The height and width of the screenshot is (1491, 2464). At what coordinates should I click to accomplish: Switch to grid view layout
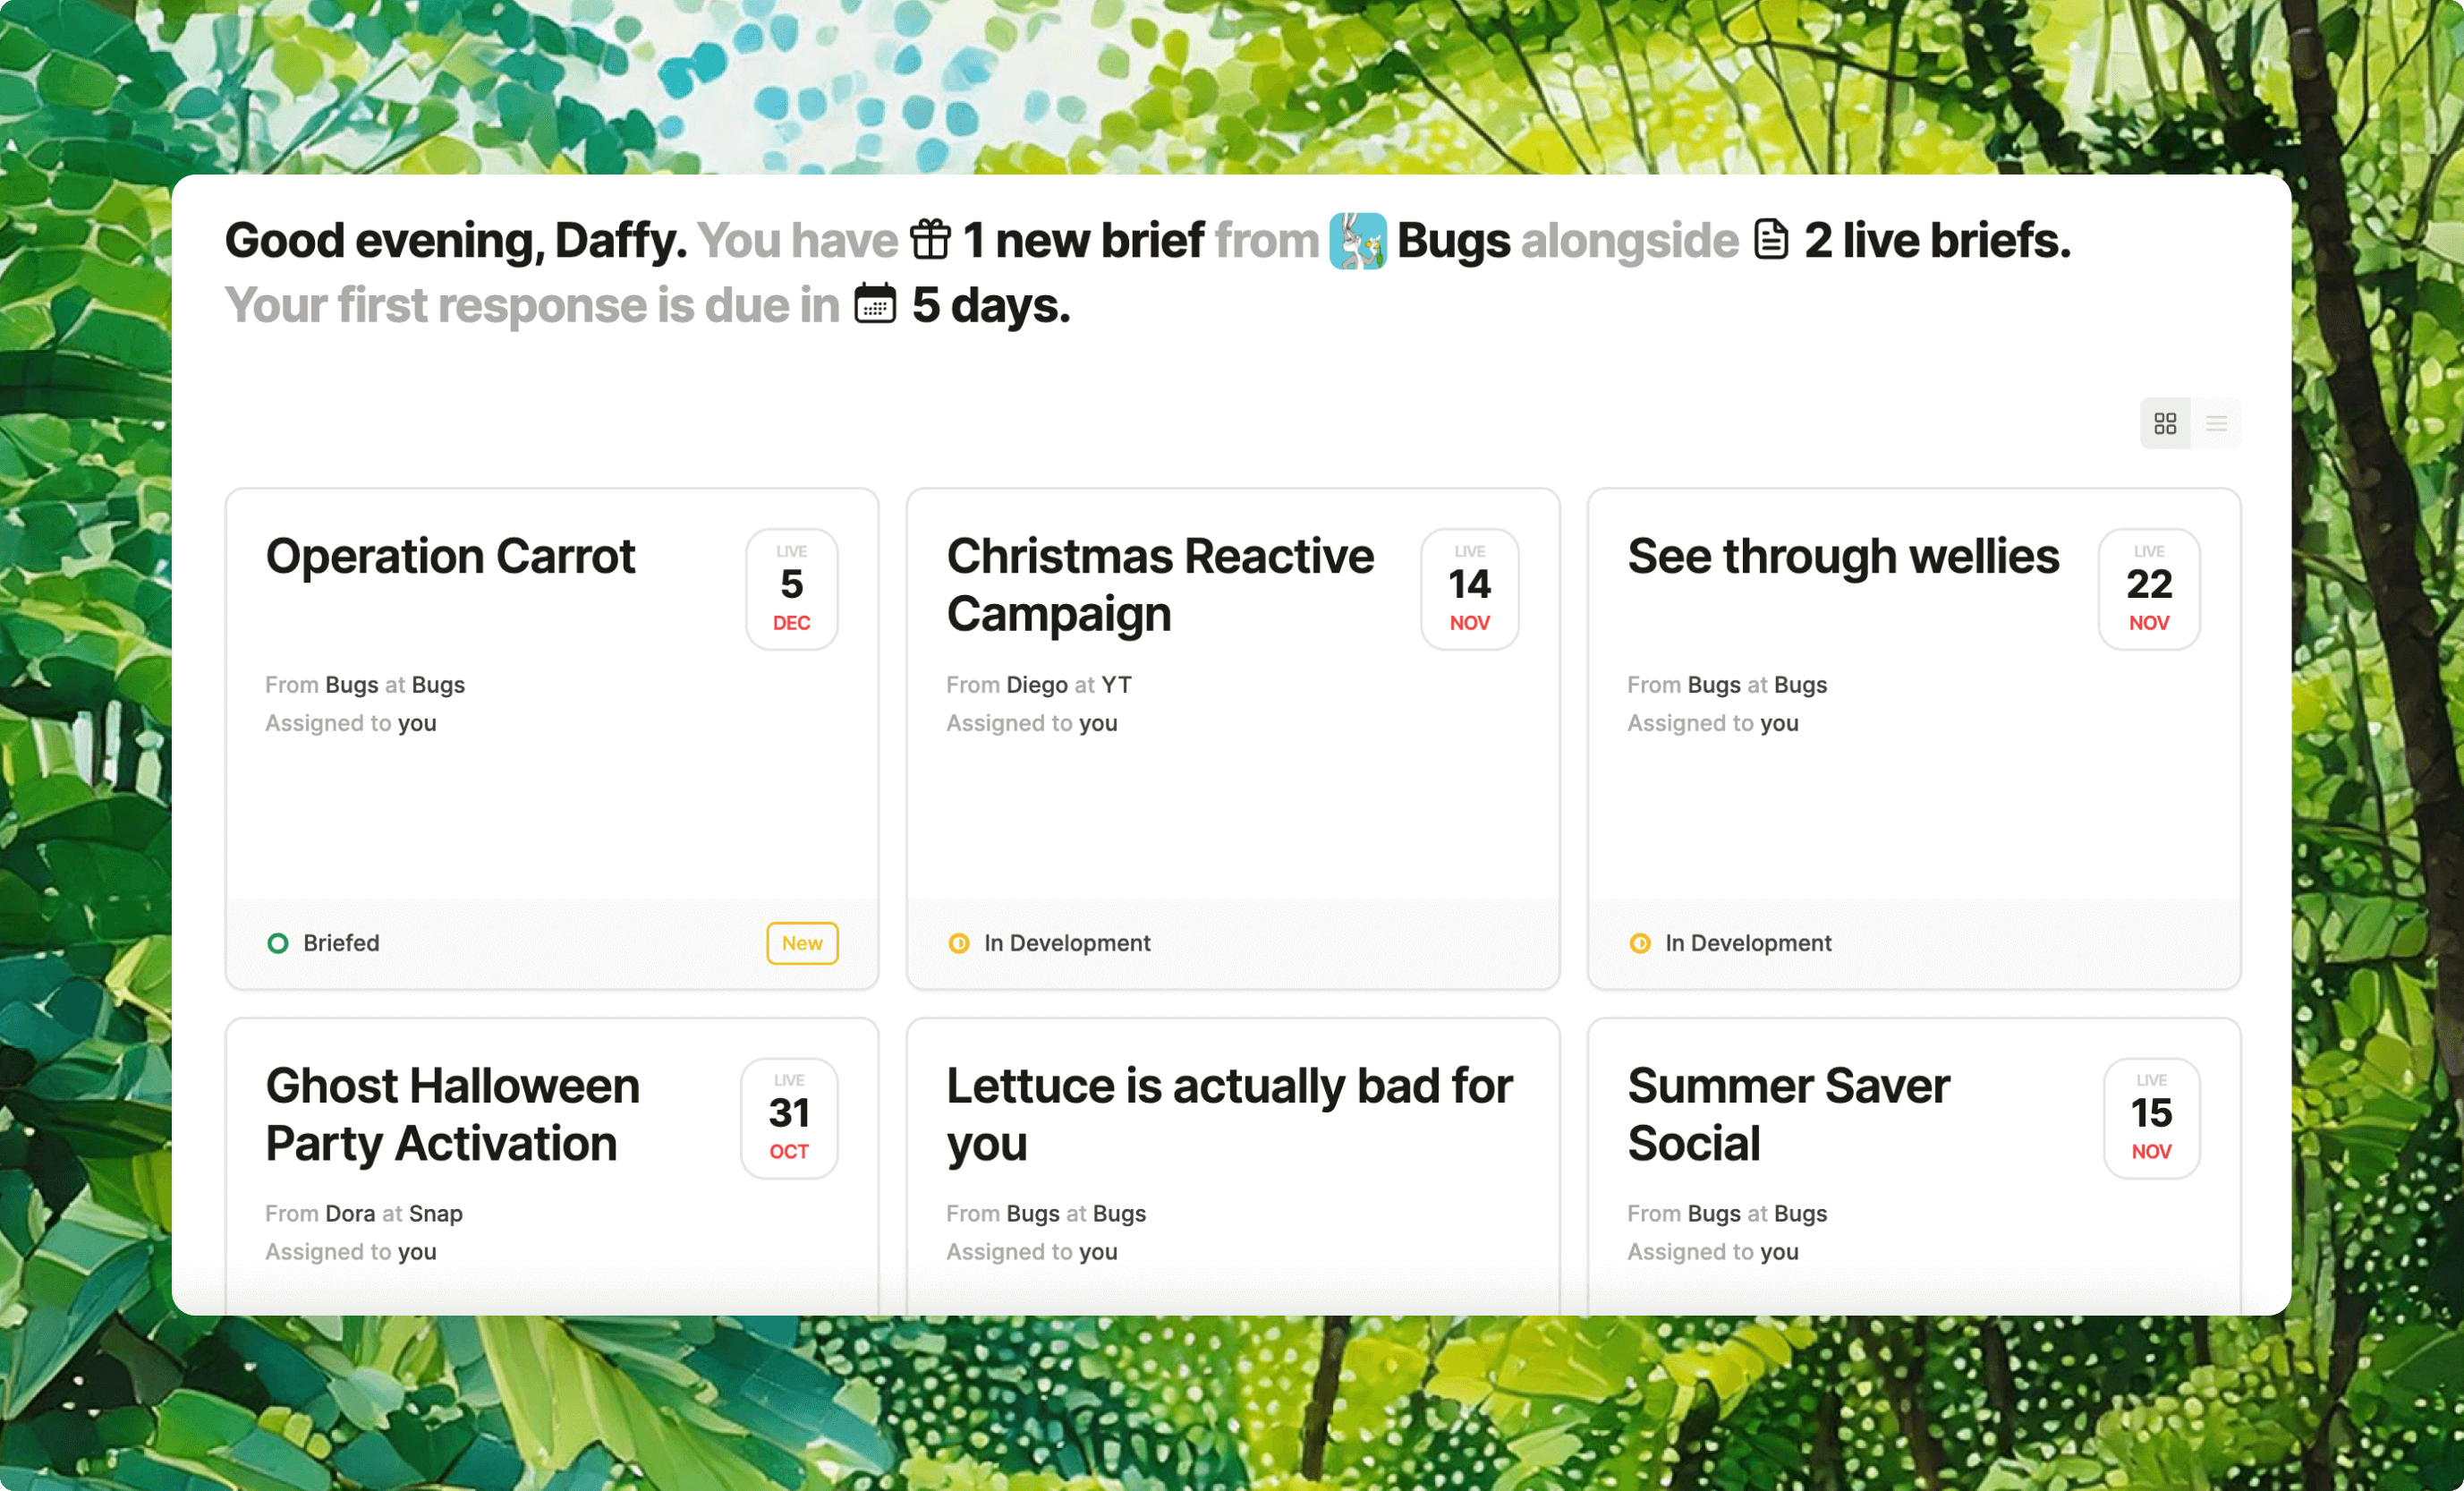[2165, 423]
